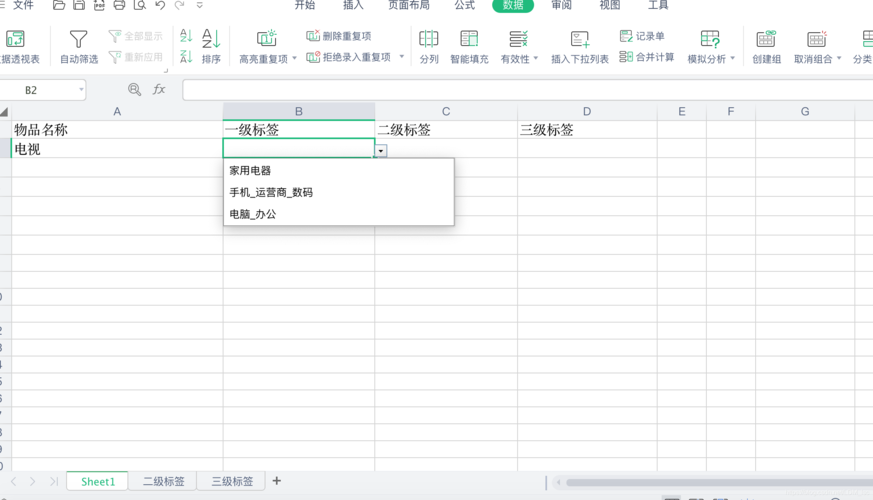Choose 电脑_办公 from dropdown list
Viewport: 873px width, 500px height.
click(339, 214)
